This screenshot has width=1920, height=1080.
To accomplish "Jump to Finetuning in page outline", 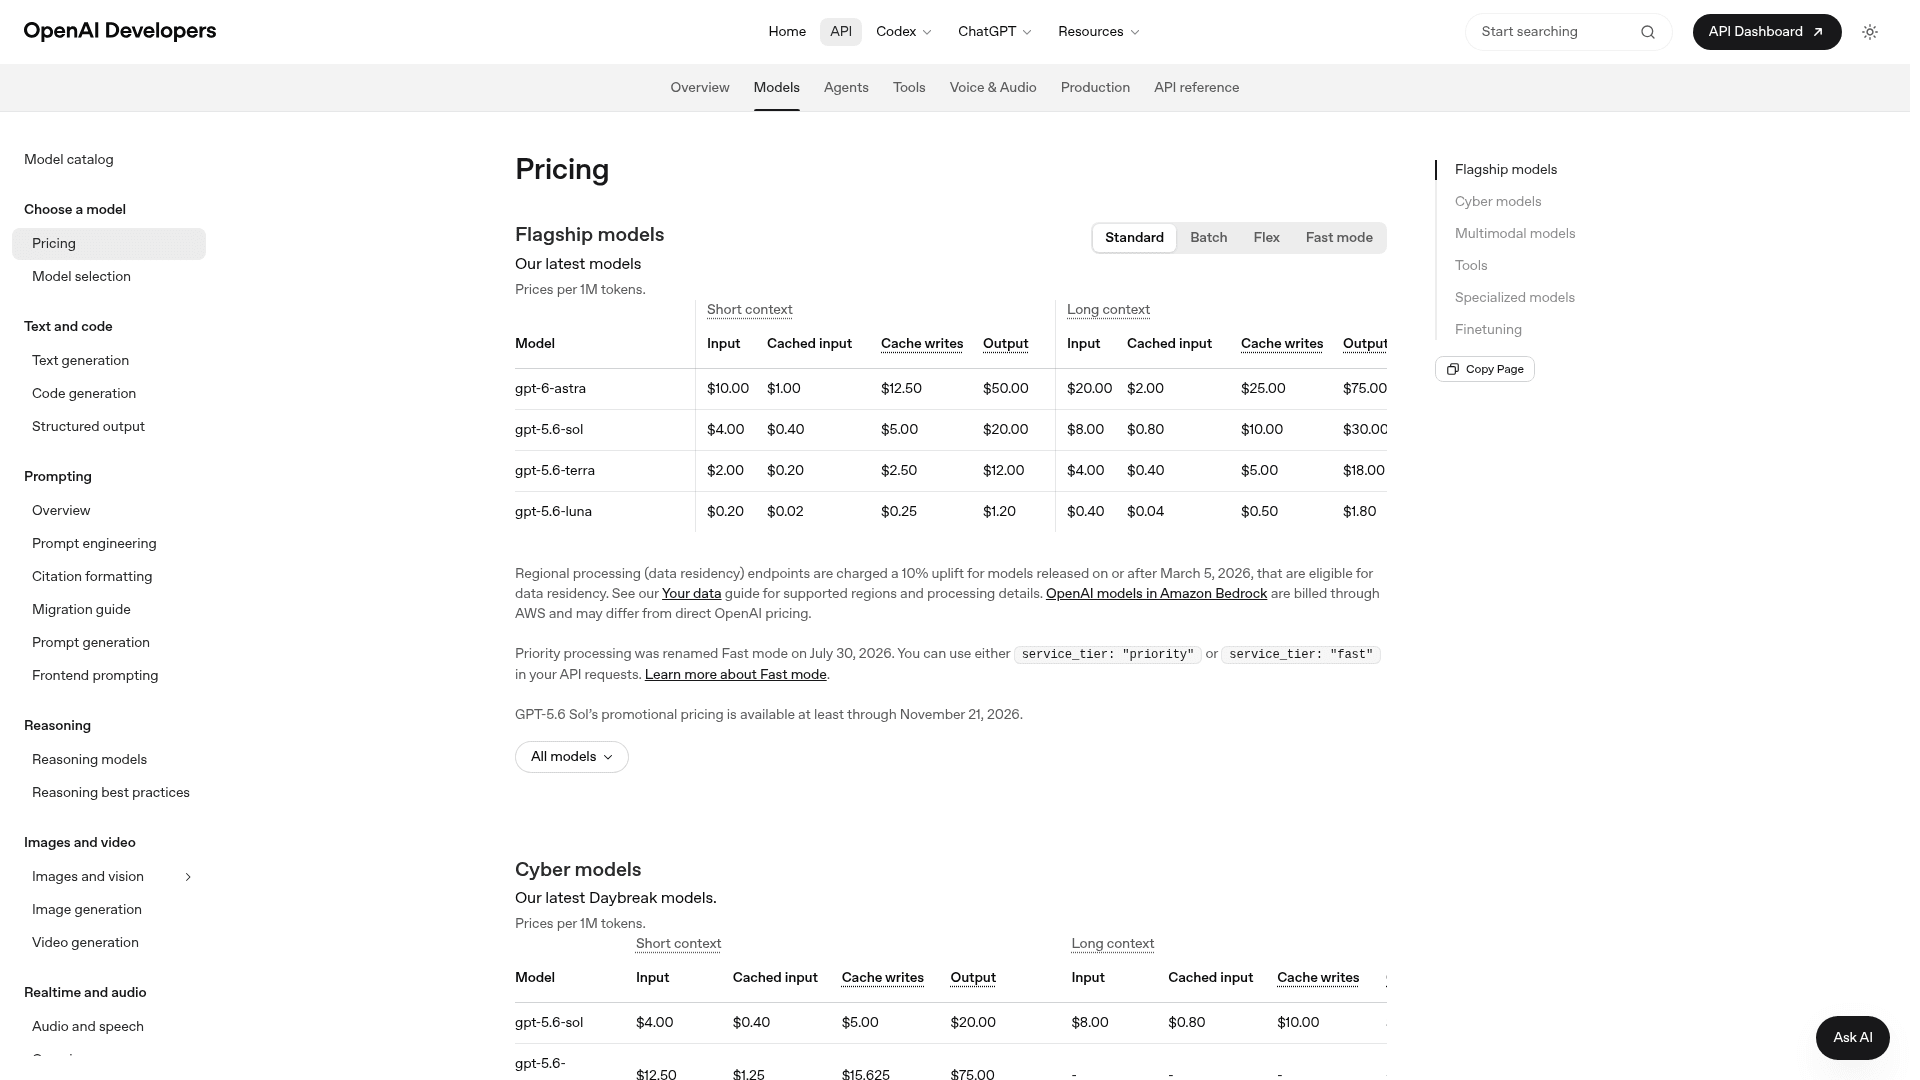I will tap(1488, 330).
